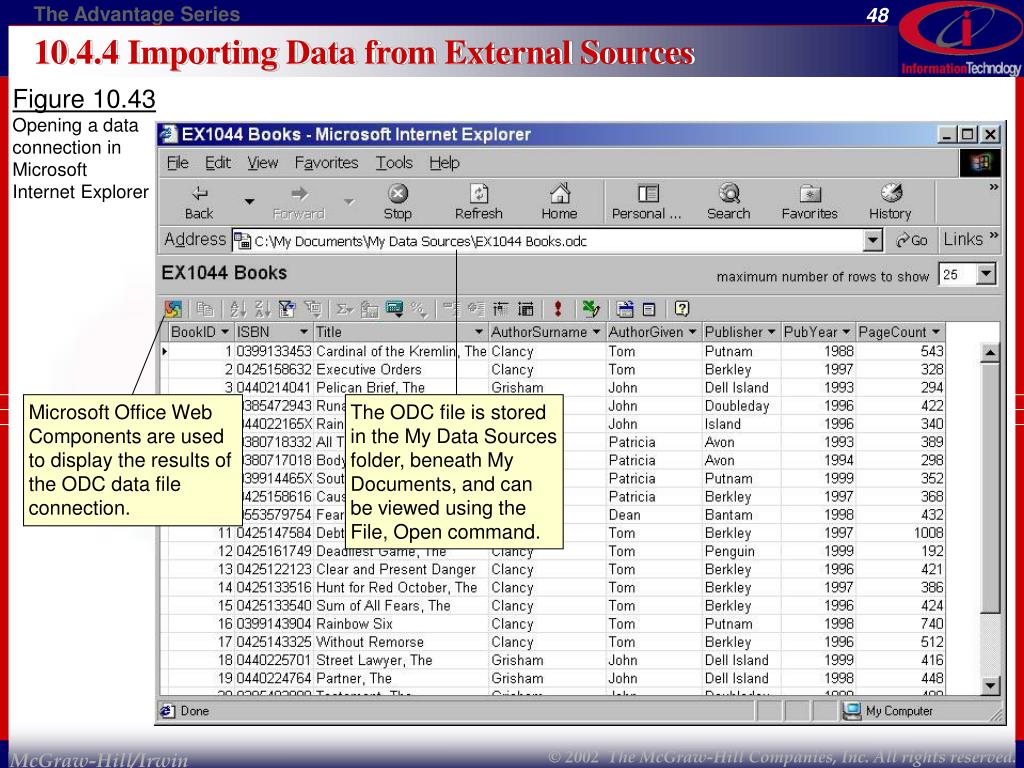Open the AuthorGiven column filter dropdown
Image resolution: width=1024 pixels, height=768 pixels.
[x=692, y=332]
